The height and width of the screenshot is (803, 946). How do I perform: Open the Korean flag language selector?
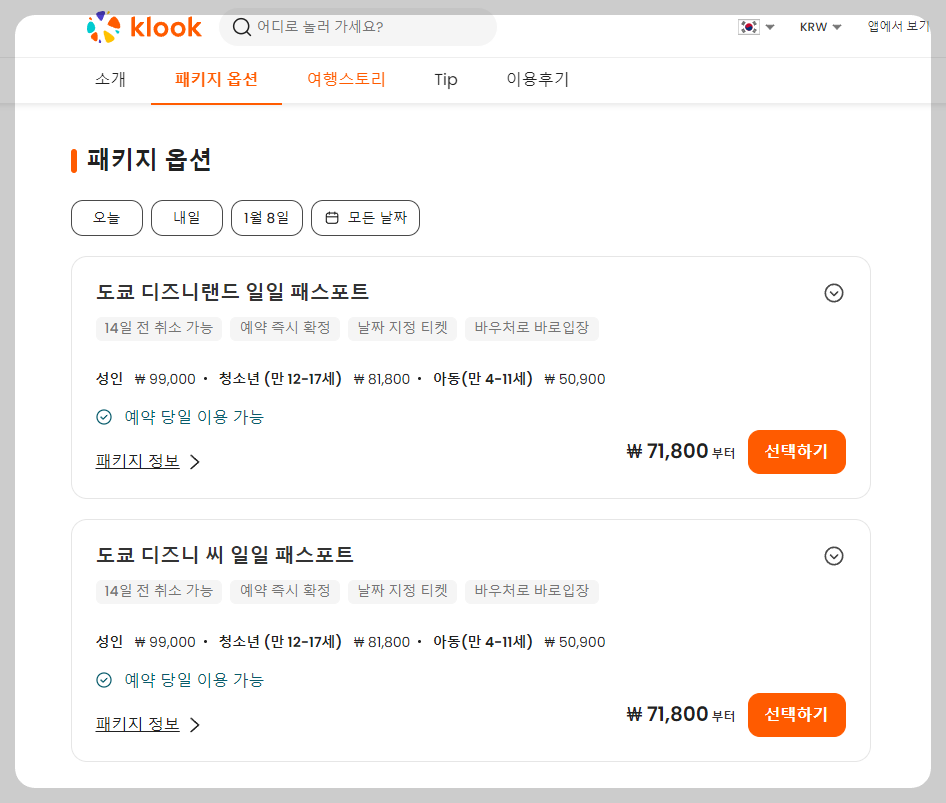click(756, 27)
